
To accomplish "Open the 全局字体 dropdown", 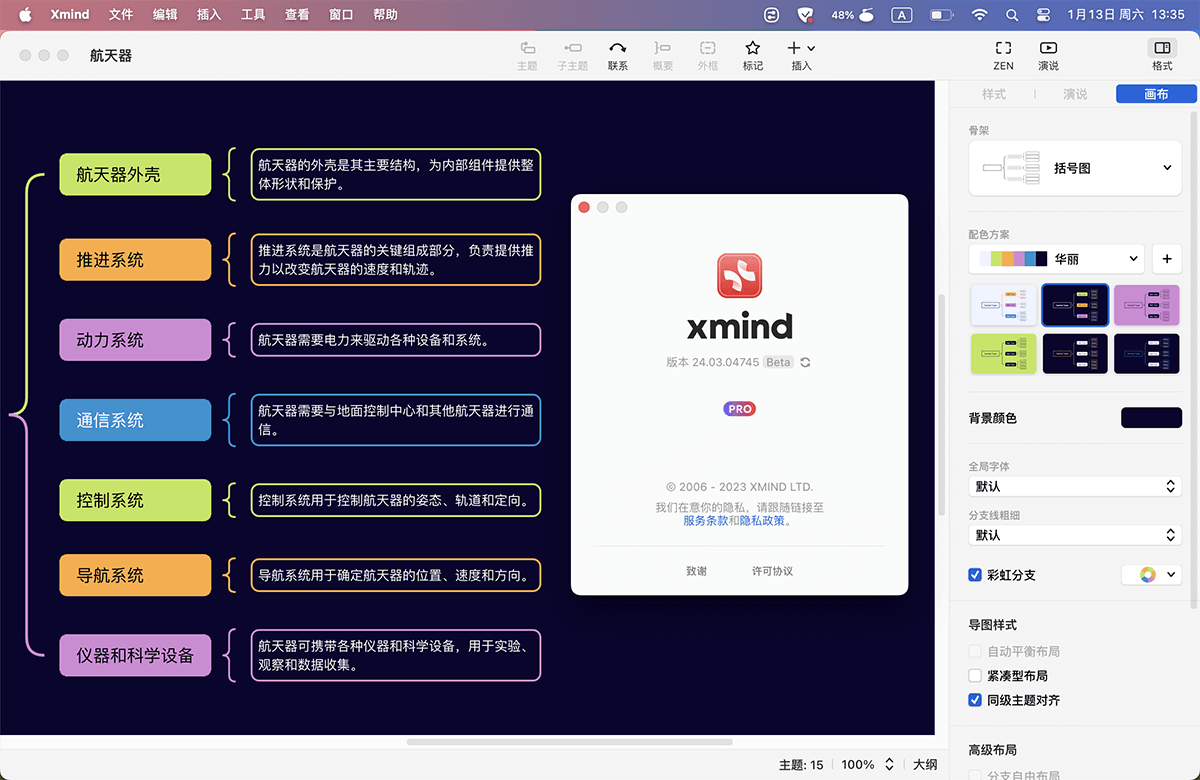I will pyautogui.click(x=1075, y=486).
